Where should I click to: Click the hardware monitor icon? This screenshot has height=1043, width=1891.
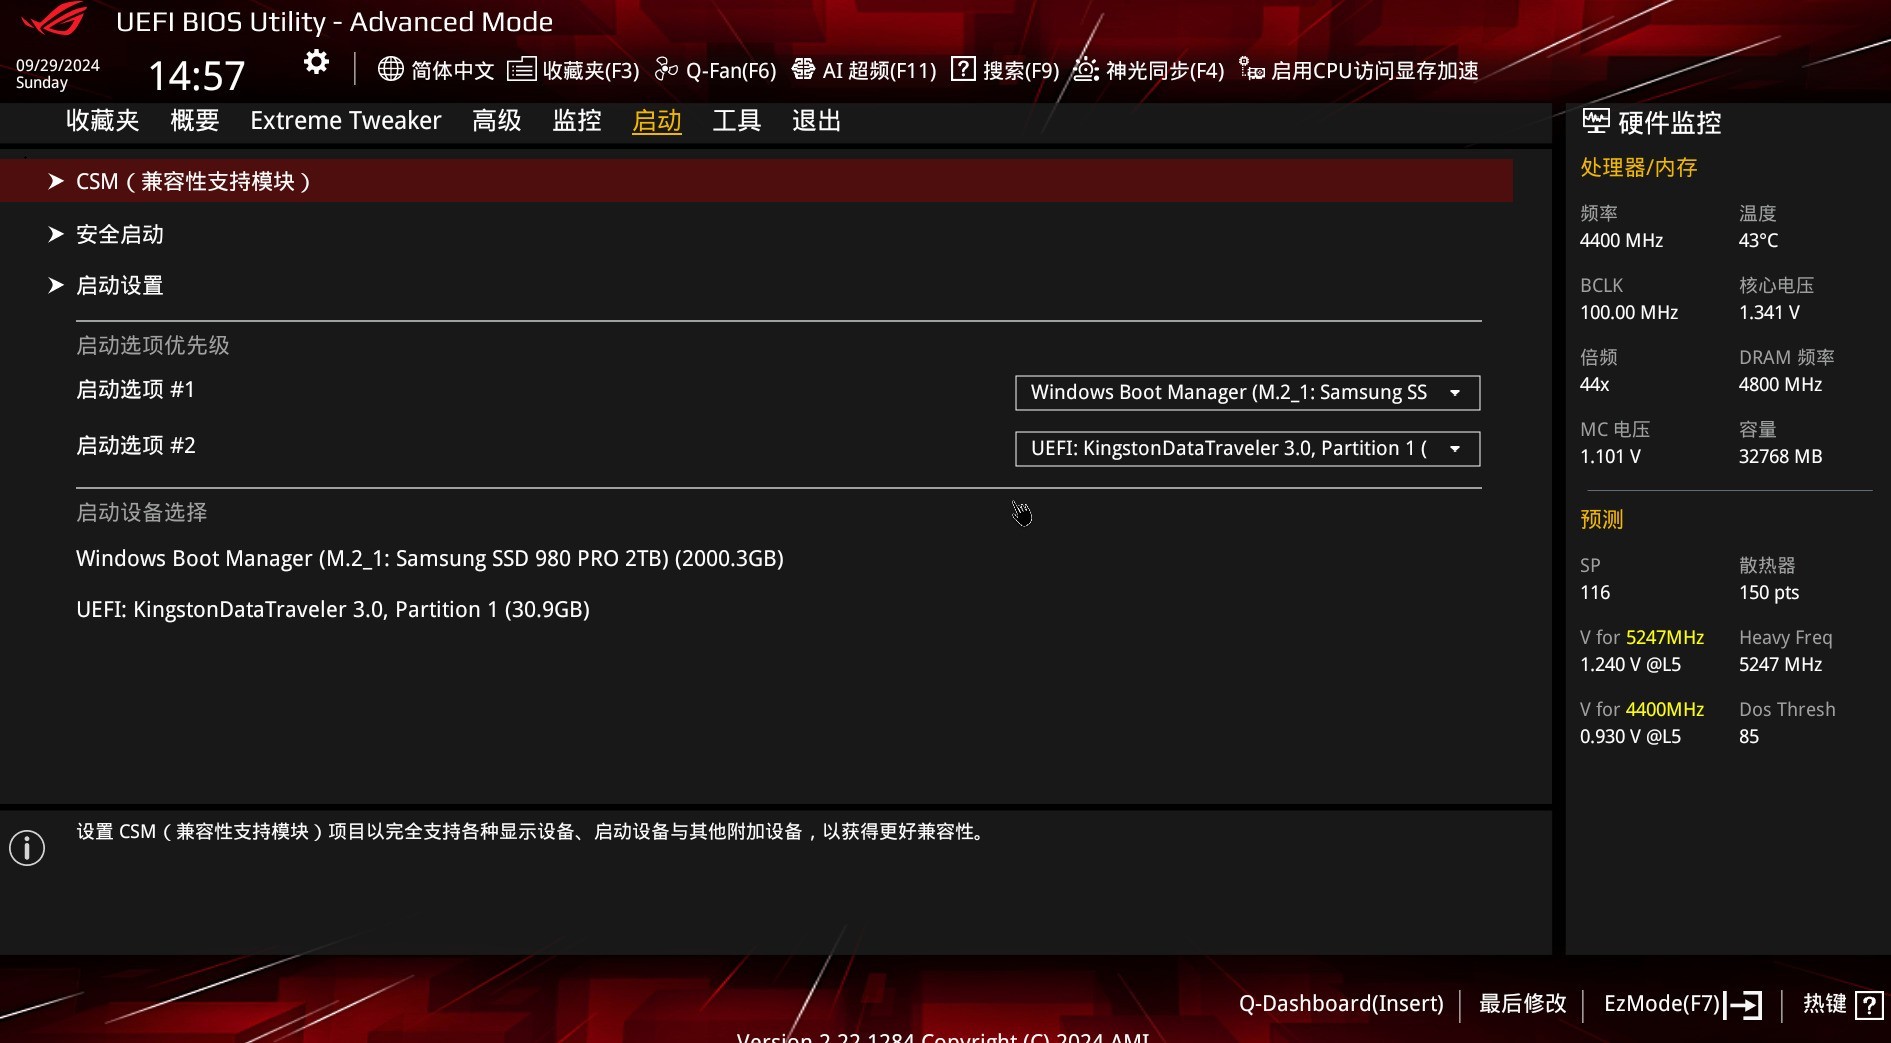[1596, 122]
